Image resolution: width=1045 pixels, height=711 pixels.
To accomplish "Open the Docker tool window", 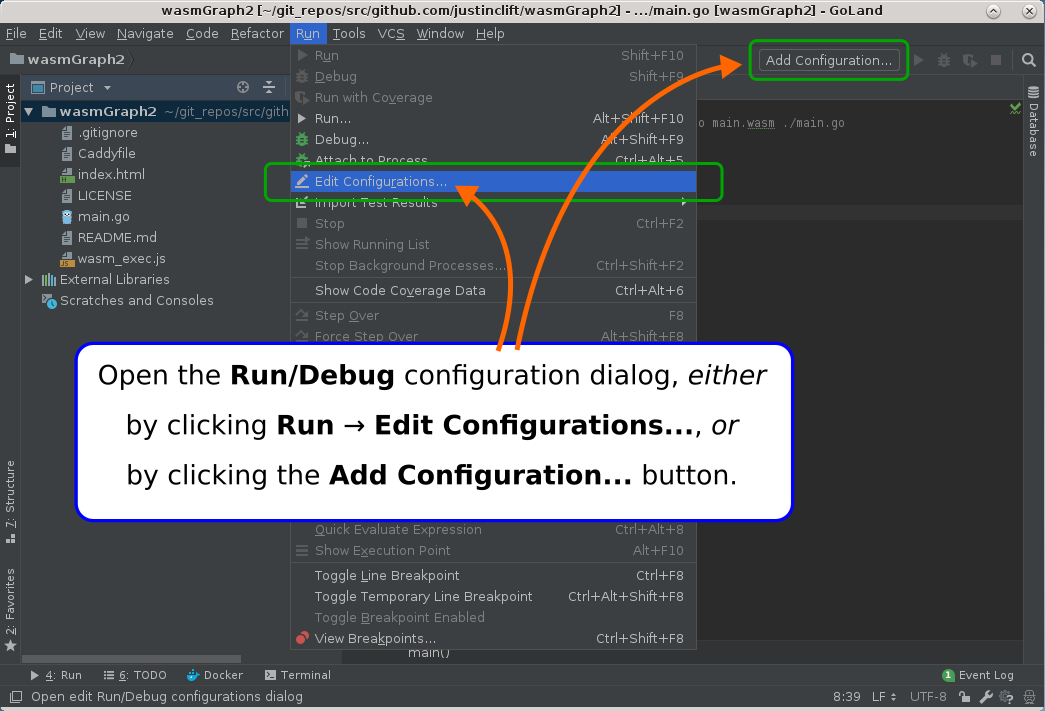I will click(x=215, y=675).
